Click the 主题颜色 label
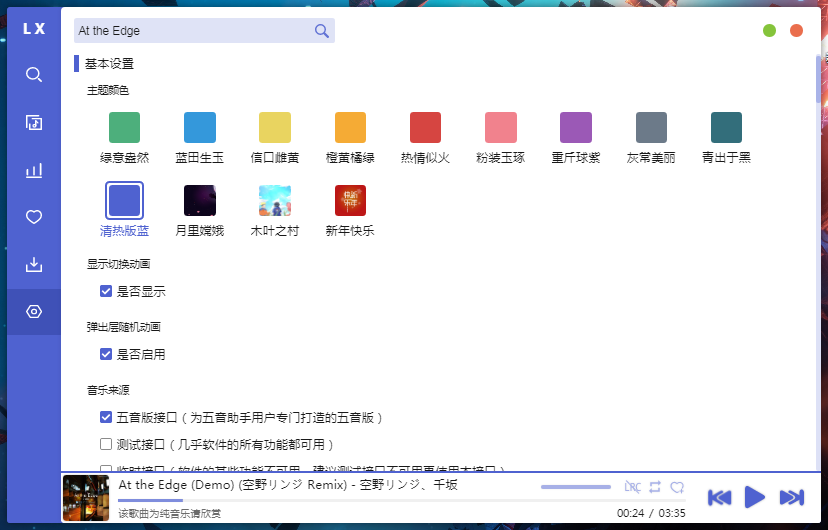The width and height of the screenshot is (828, 530). coord(108,90)
